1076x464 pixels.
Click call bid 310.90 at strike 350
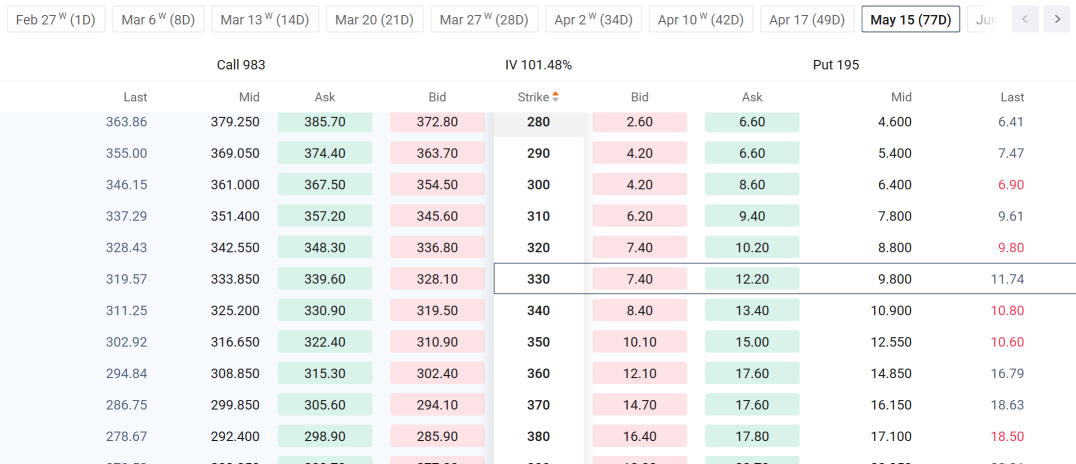[x=437, y=342]
